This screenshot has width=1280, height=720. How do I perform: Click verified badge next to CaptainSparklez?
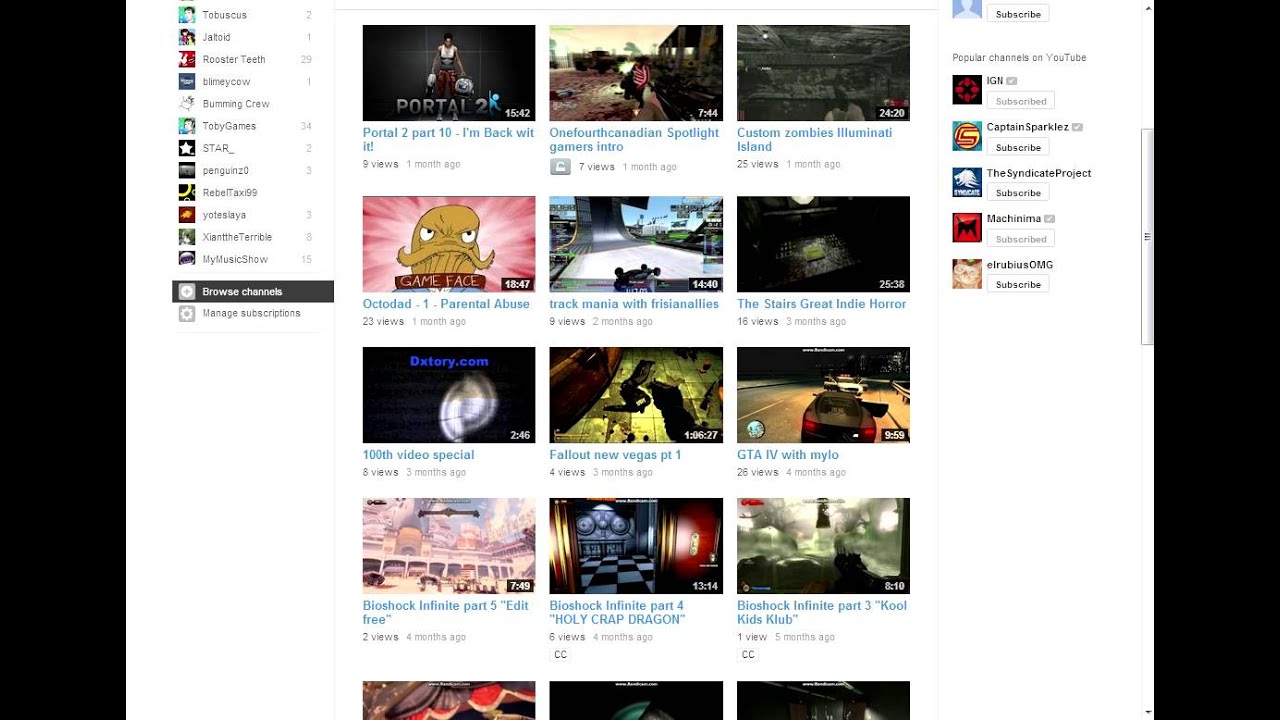click(1077, 127)
